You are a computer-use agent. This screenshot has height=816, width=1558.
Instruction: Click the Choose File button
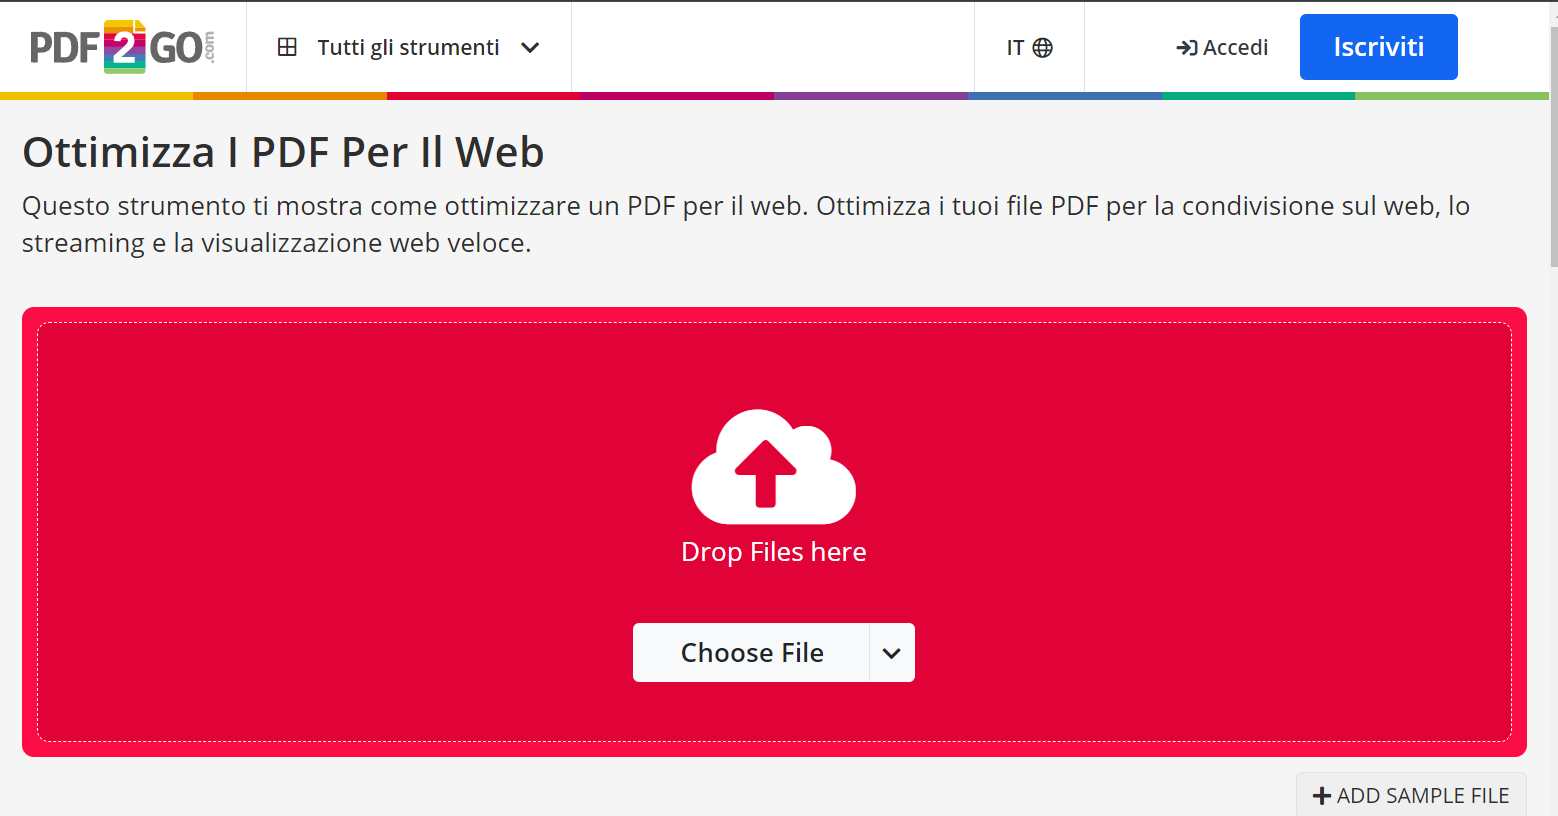point(752,652)
